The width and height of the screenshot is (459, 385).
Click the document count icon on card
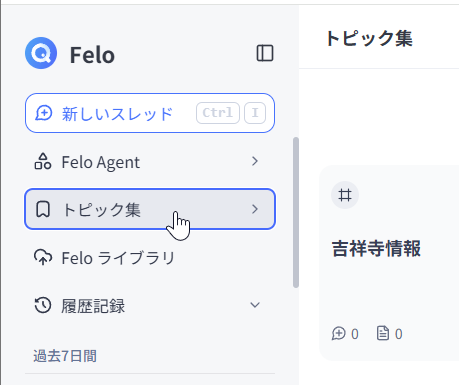click(383, 333)
